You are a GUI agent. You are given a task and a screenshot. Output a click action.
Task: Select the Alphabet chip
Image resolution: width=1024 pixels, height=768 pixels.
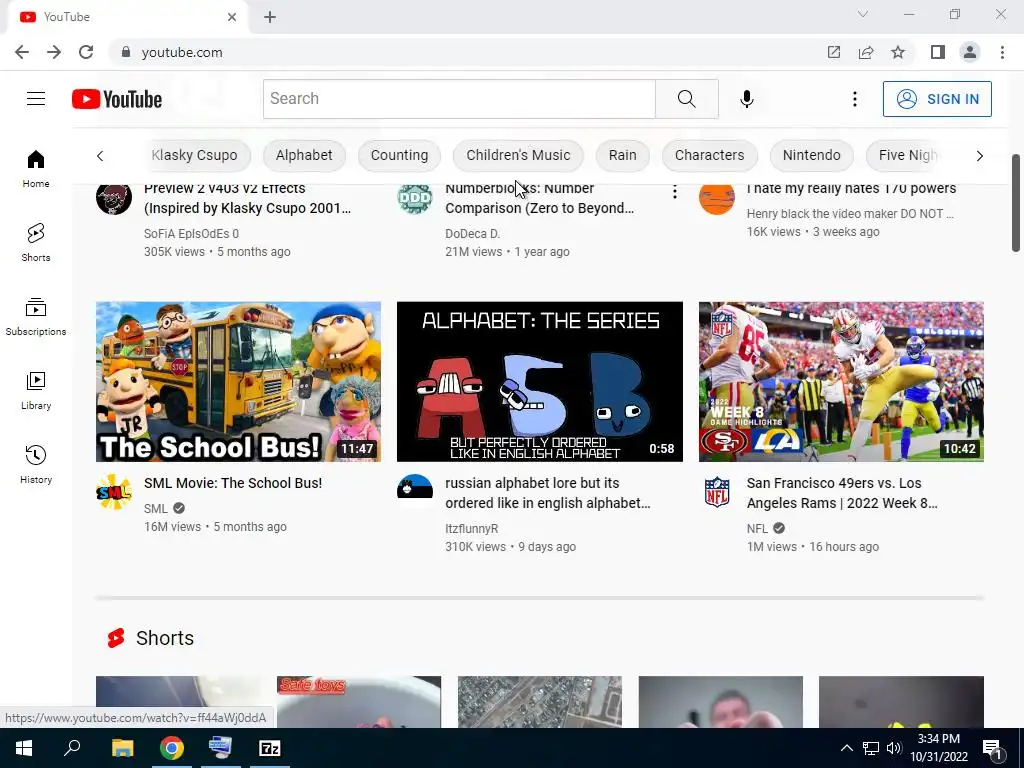point(304,155)
